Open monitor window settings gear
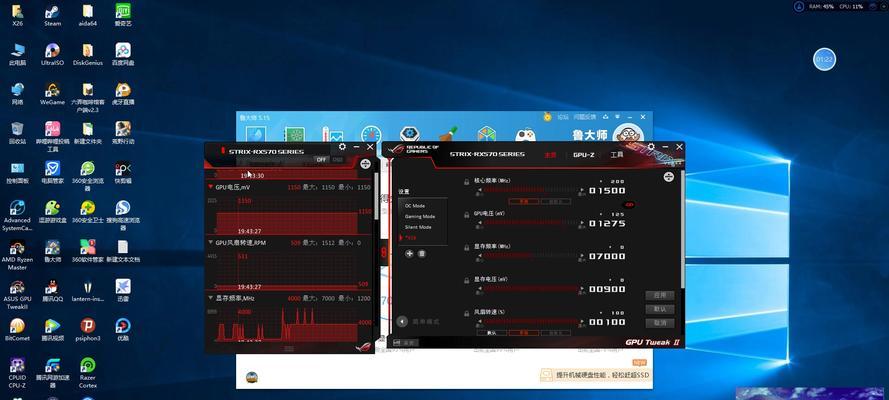Screen dimensions: 889x400 click(342, 147)
